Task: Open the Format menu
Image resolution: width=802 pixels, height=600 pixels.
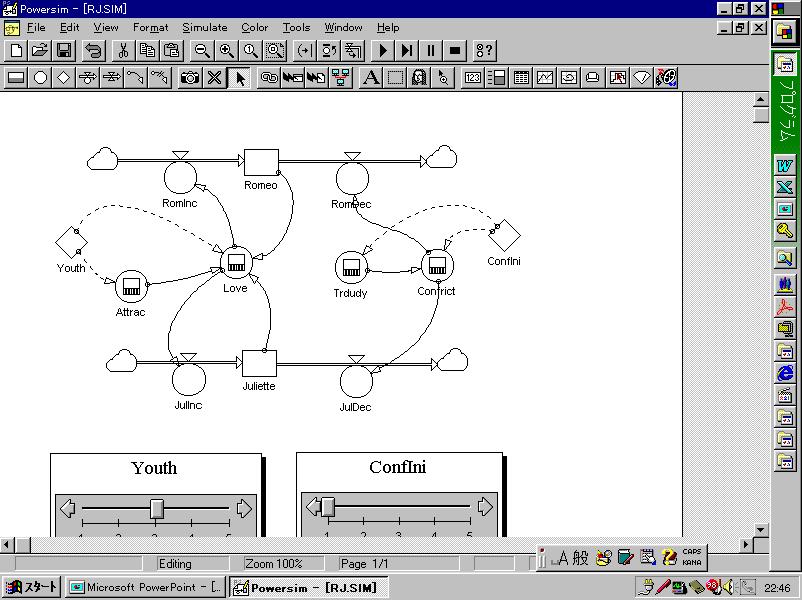Action: tap(150, 28)
